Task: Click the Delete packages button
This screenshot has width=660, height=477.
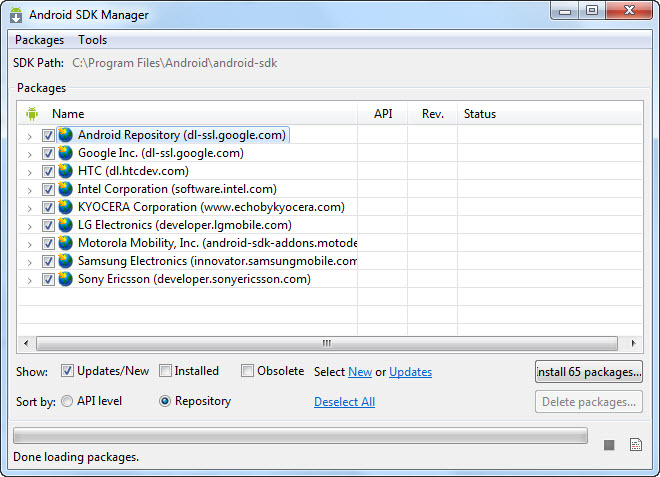Action: tap(588, 402)
